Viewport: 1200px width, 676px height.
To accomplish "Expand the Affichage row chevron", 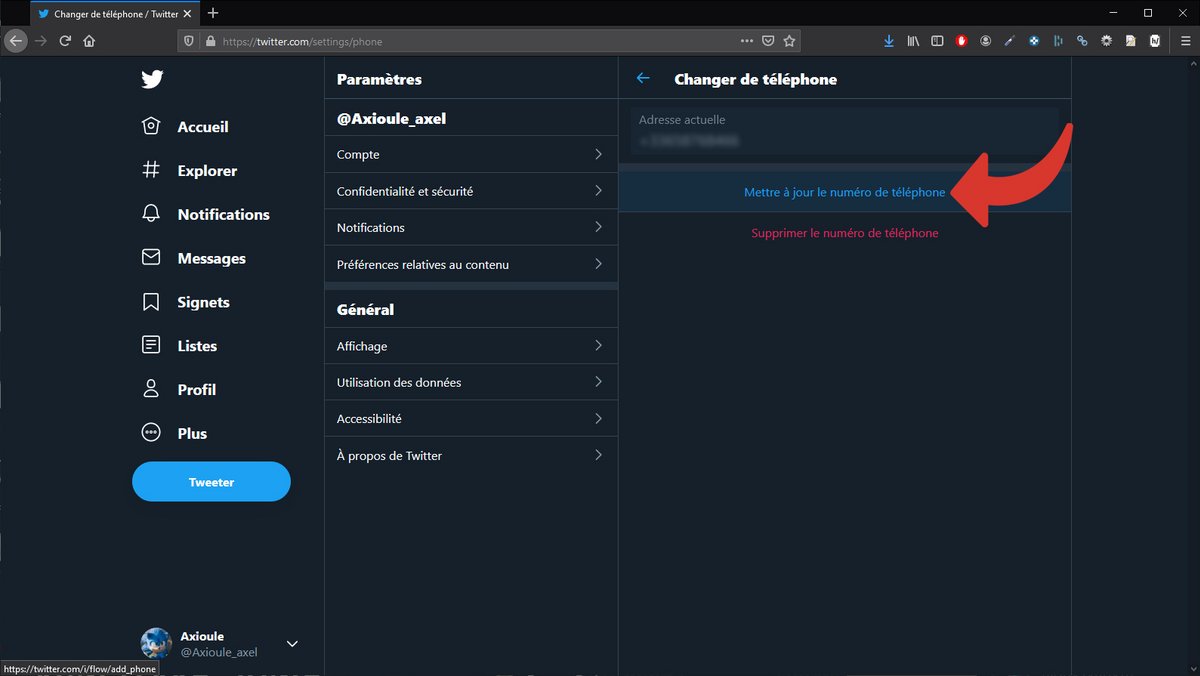I will pos(598,345).
